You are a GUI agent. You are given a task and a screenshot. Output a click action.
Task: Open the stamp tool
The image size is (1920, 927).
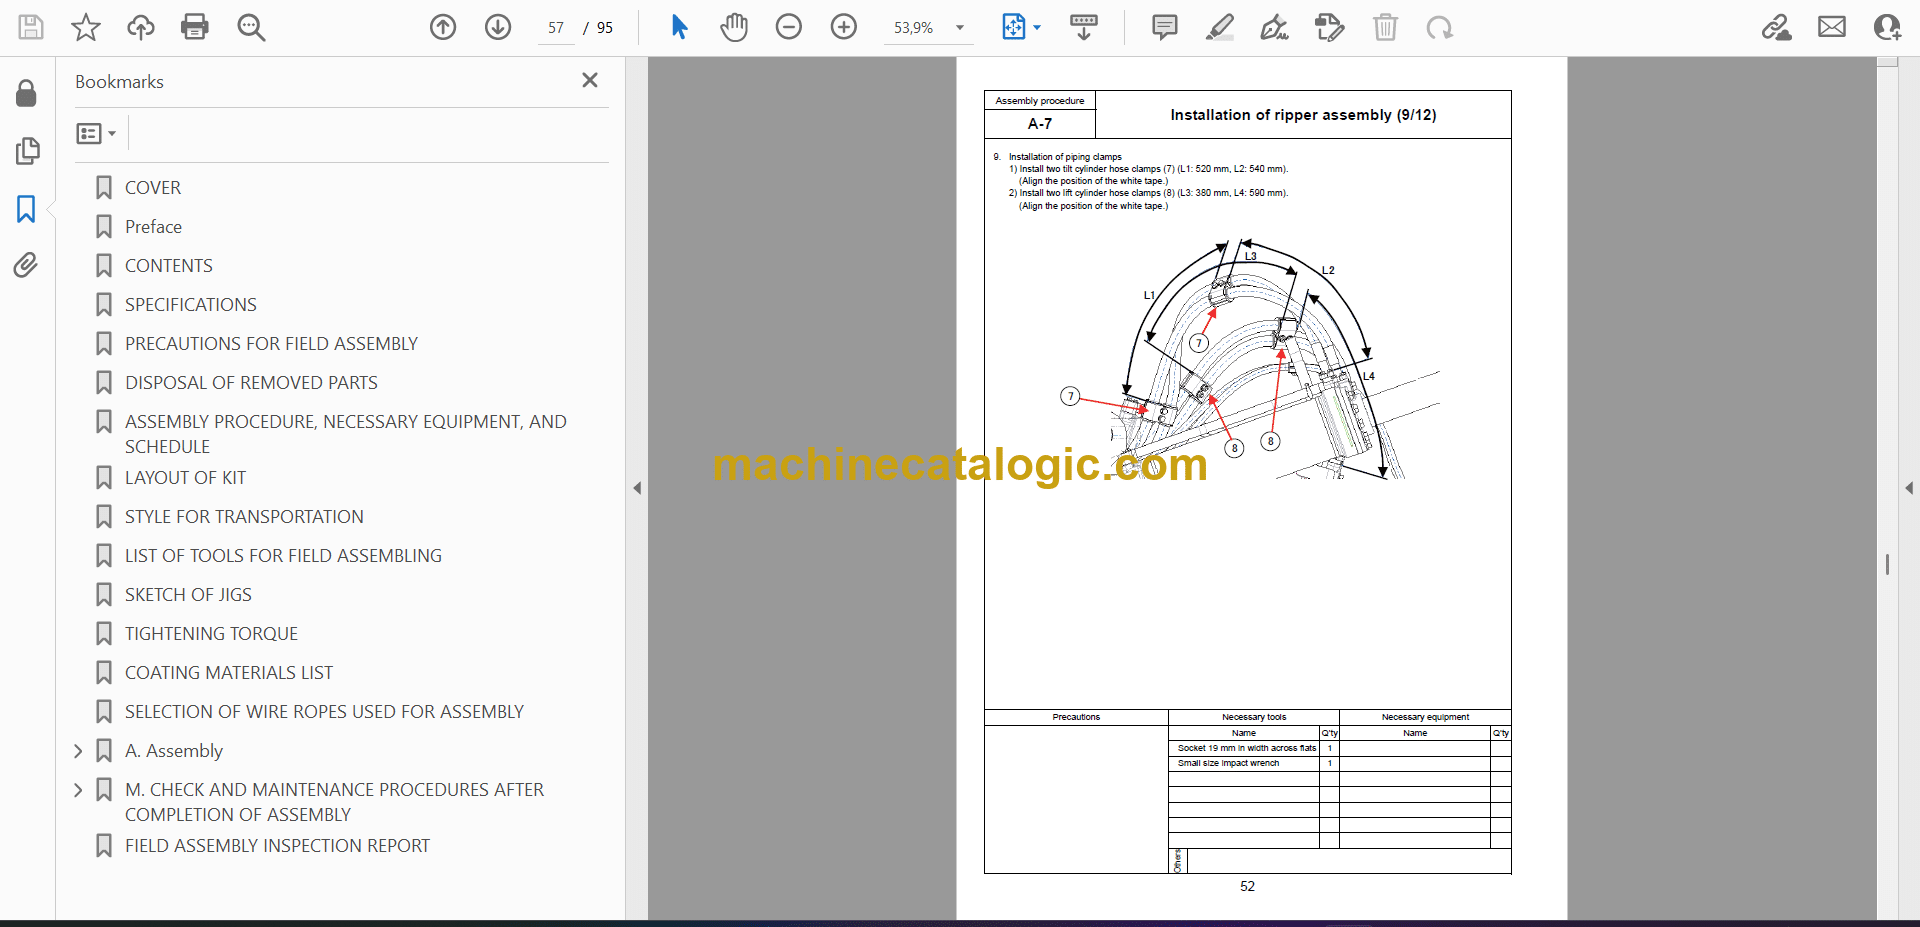(x=1330, y=27)
